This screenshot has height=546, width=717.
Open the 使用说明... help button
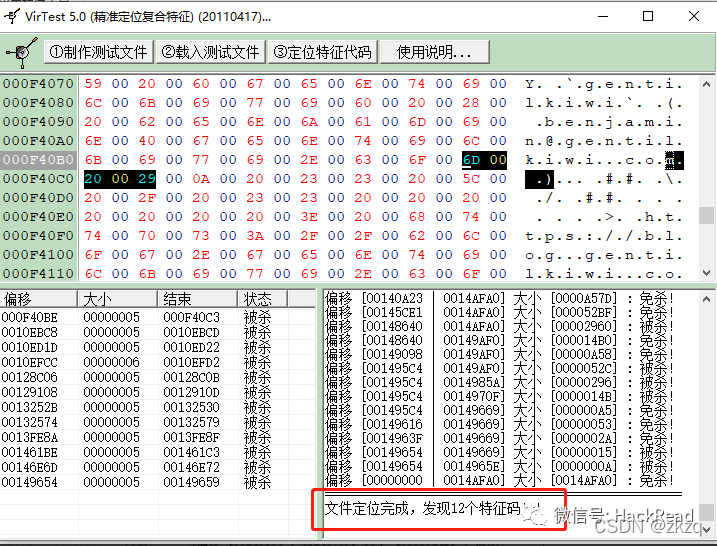(x=434, y=52)
